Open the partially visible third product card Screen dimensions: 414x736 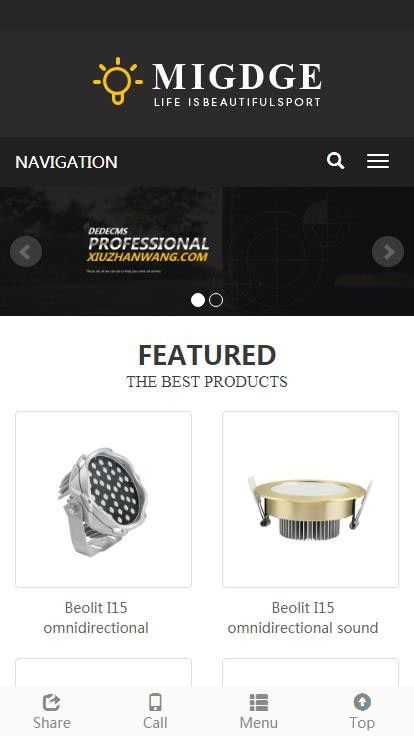point(103,673)
